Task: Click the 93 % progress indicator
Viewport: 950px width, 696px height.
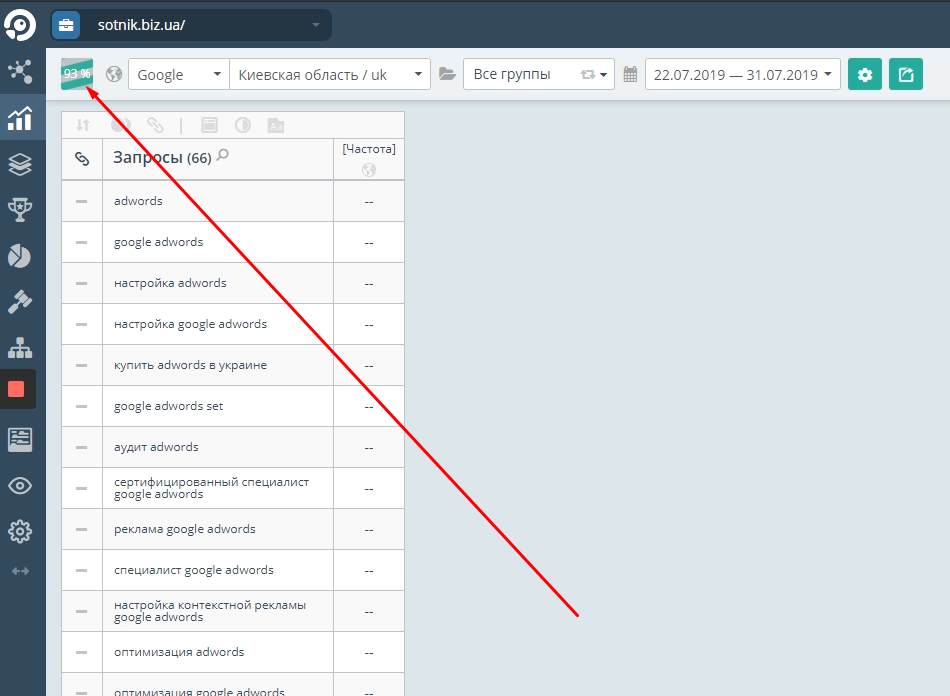Action: coord(77,74)
